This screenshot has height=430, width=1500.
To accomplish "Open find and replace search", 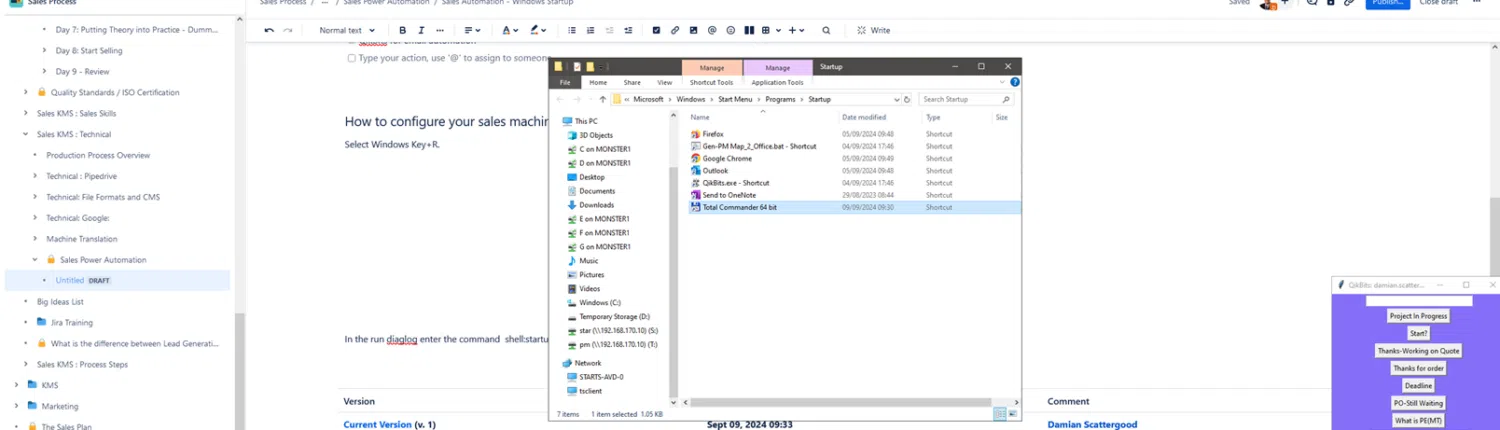I will click(x=826, y=31).
